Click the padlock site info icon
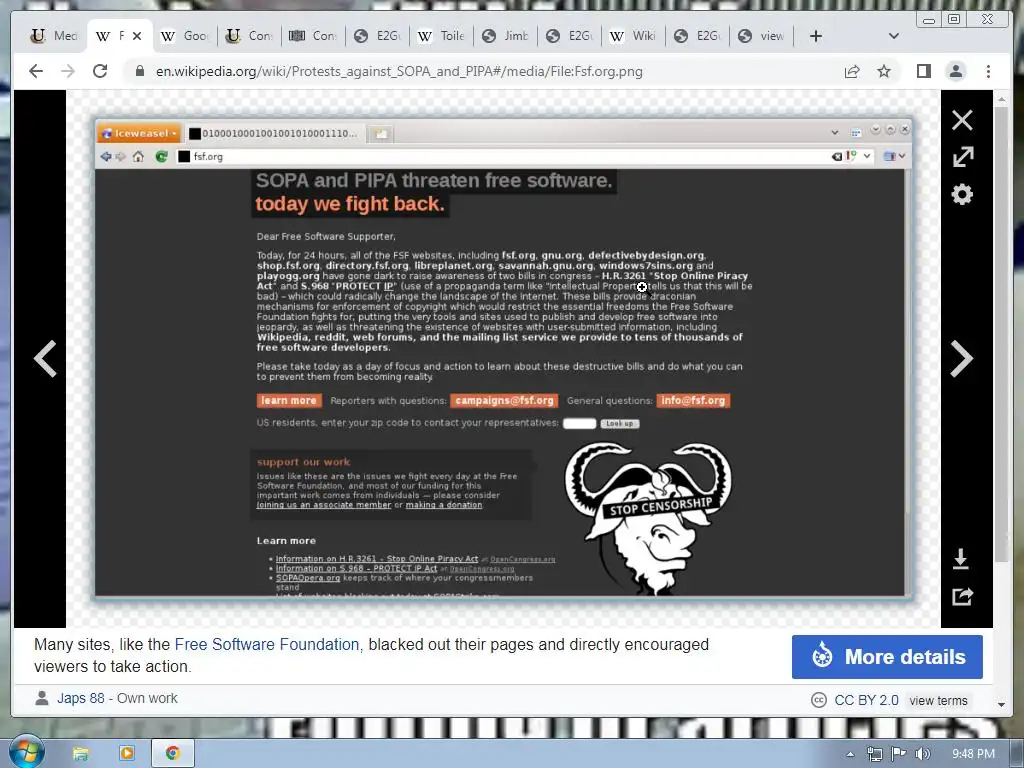 point(140,71)
